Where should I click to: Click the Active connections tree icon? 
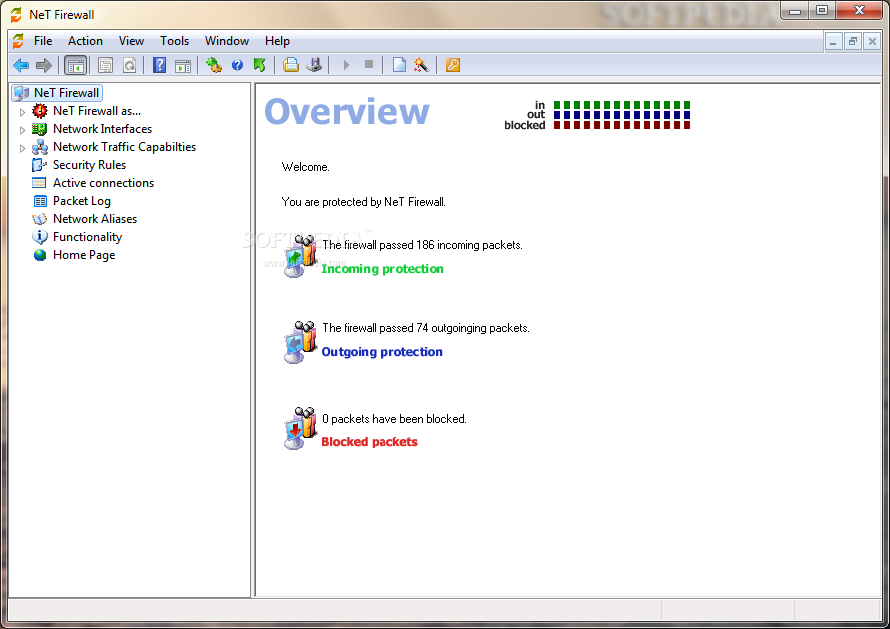pyautogui.click(x=39, y=183)
